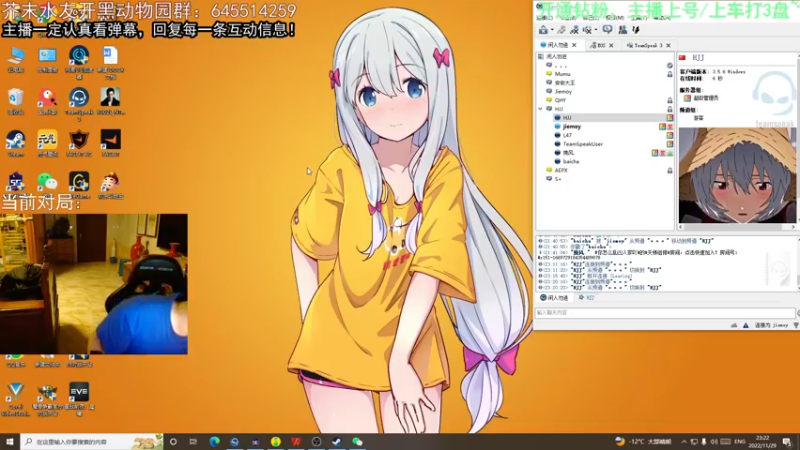800x450 pixels.
Task: Close the TeamSpeak 3 server tab
Action: [668, 45]
